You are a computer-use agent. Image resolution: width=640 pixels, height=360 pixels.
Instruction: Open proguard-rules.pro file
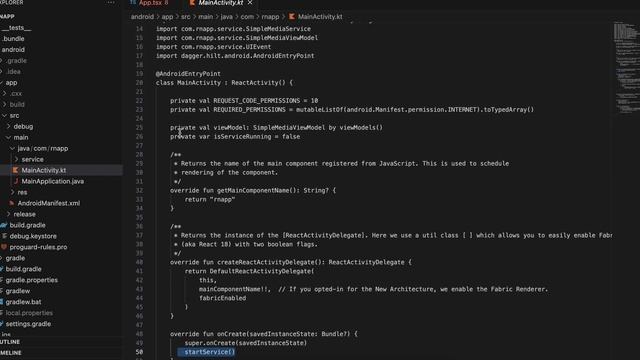(x=38, y=247)
